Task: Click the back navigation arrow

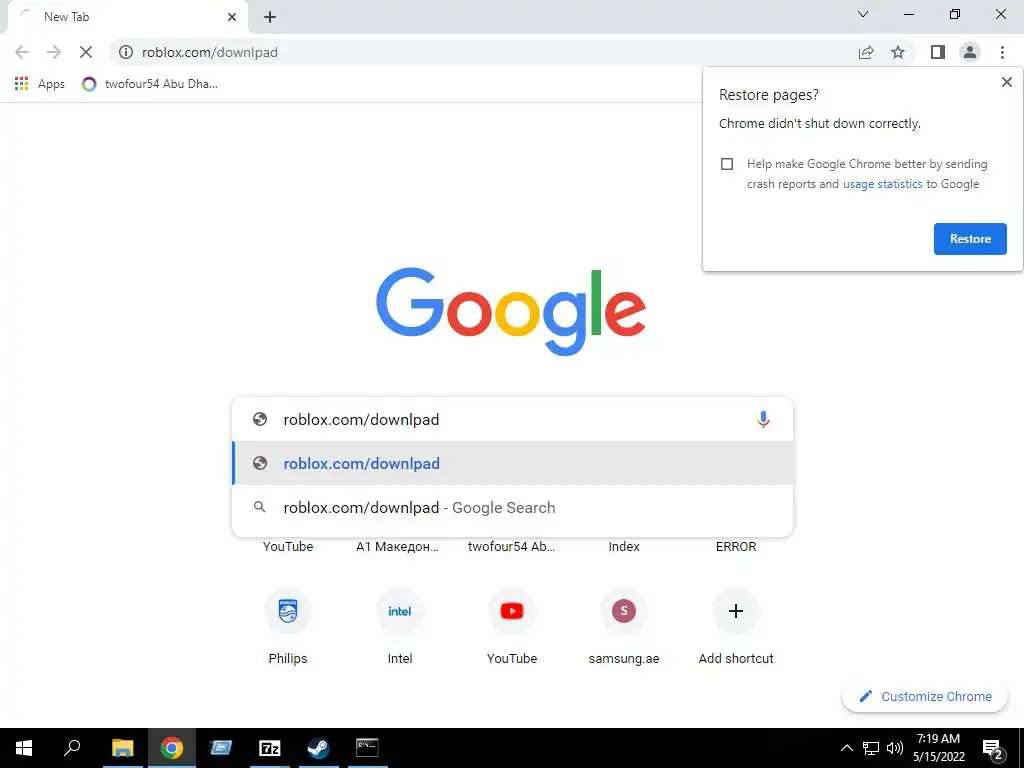Action: tap(22, 52)
